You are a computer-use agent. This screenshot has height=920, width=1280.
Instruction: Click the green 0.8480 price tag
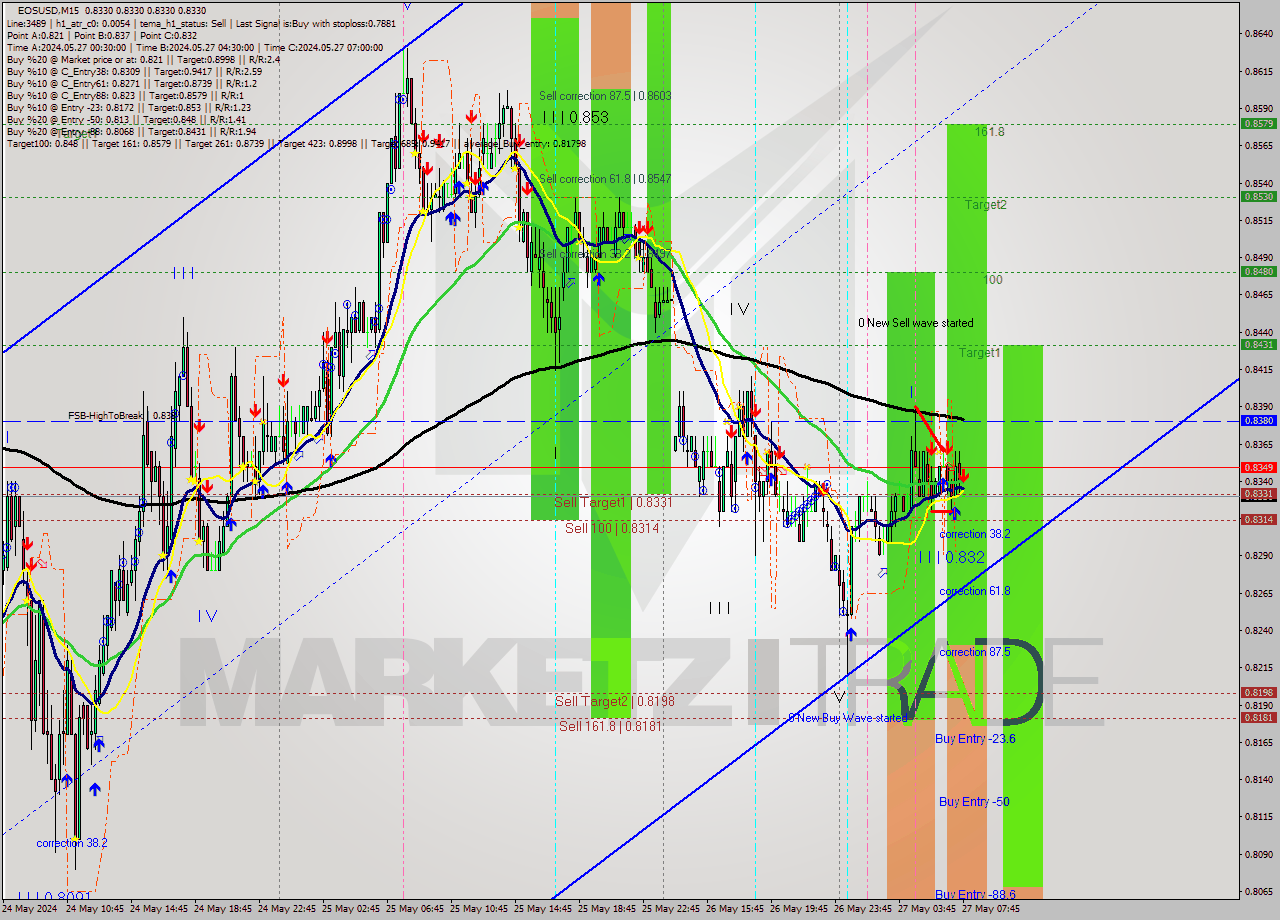coord(1258,271)
